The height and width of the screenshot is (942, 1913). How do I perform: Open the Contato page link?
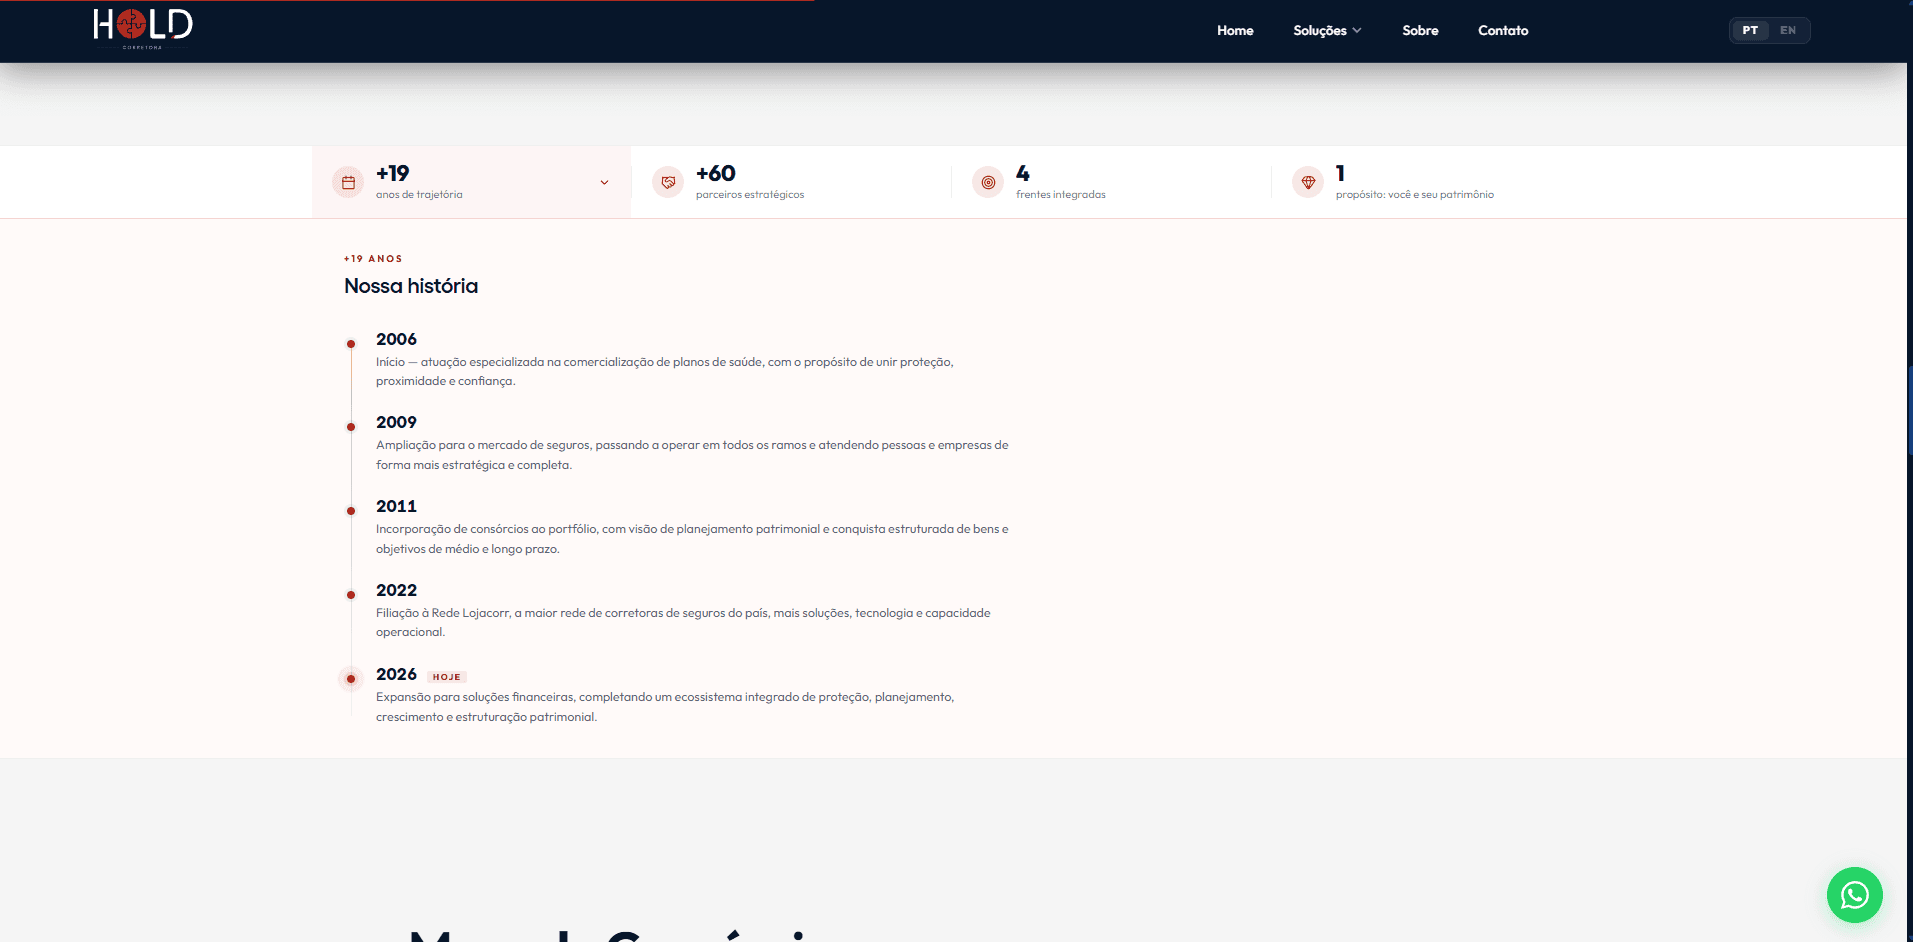[x=1503, y=31]
